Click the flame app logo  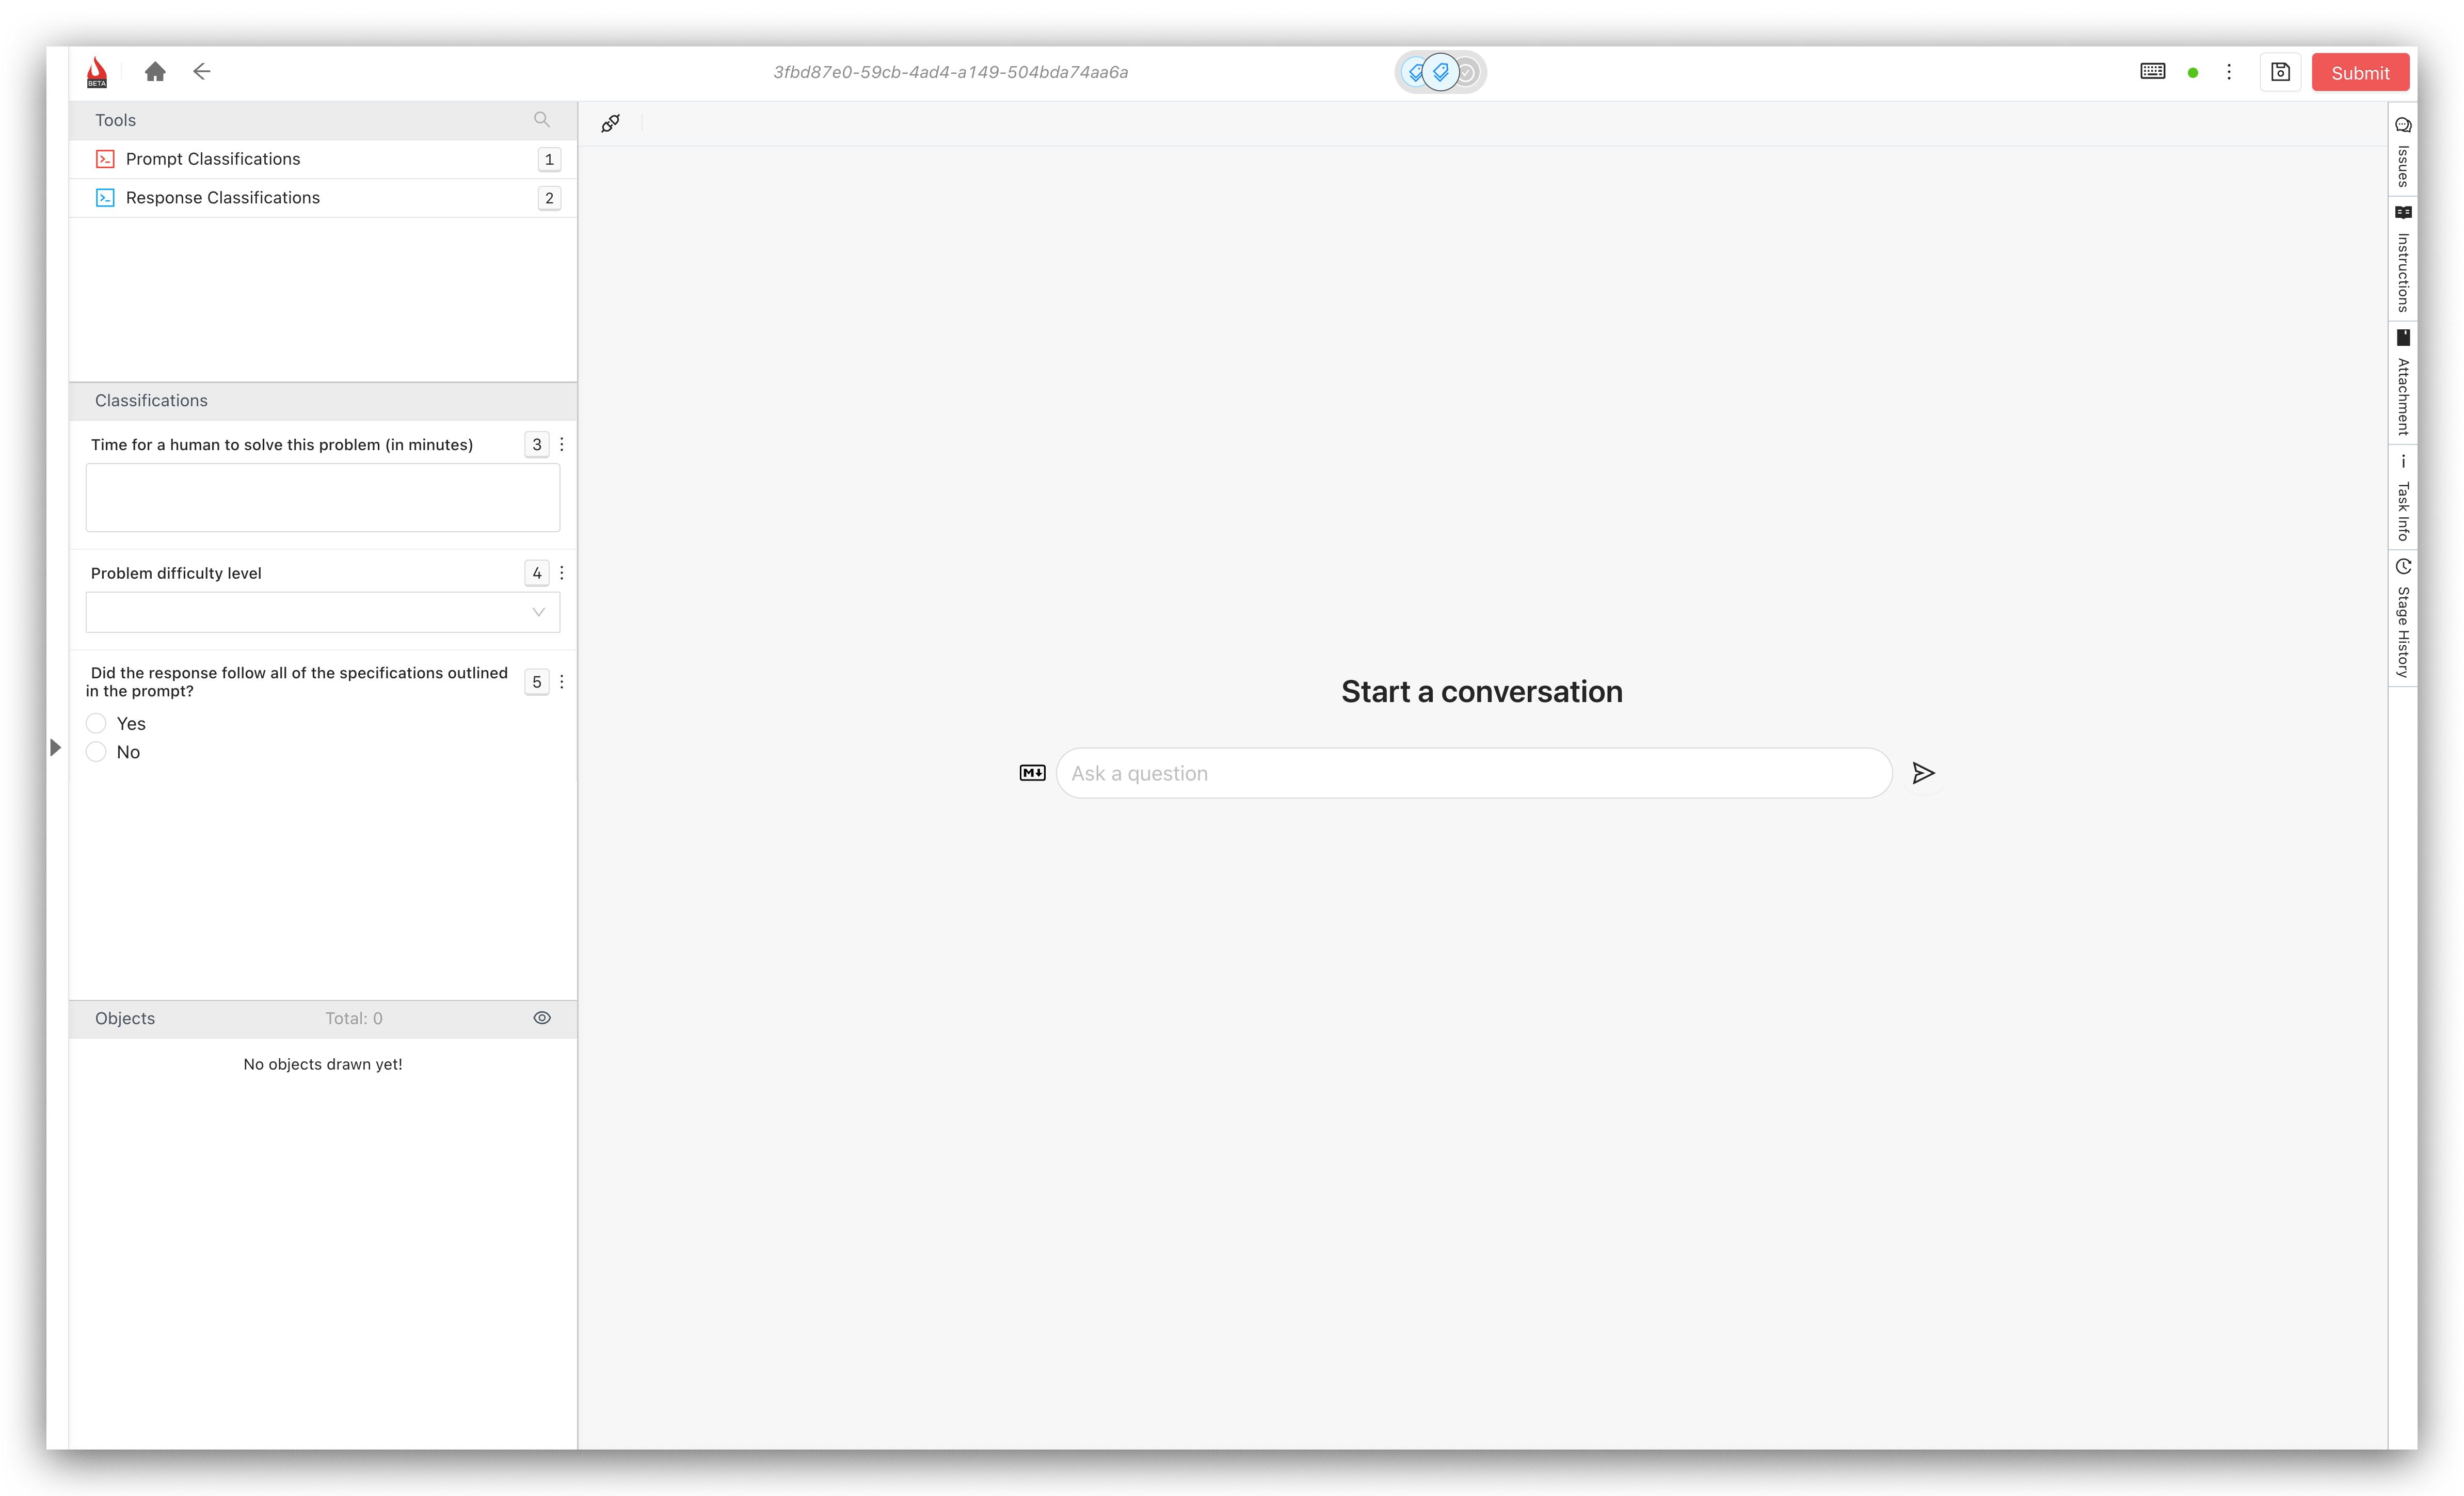pyautogui.click(x=97, y=72)
